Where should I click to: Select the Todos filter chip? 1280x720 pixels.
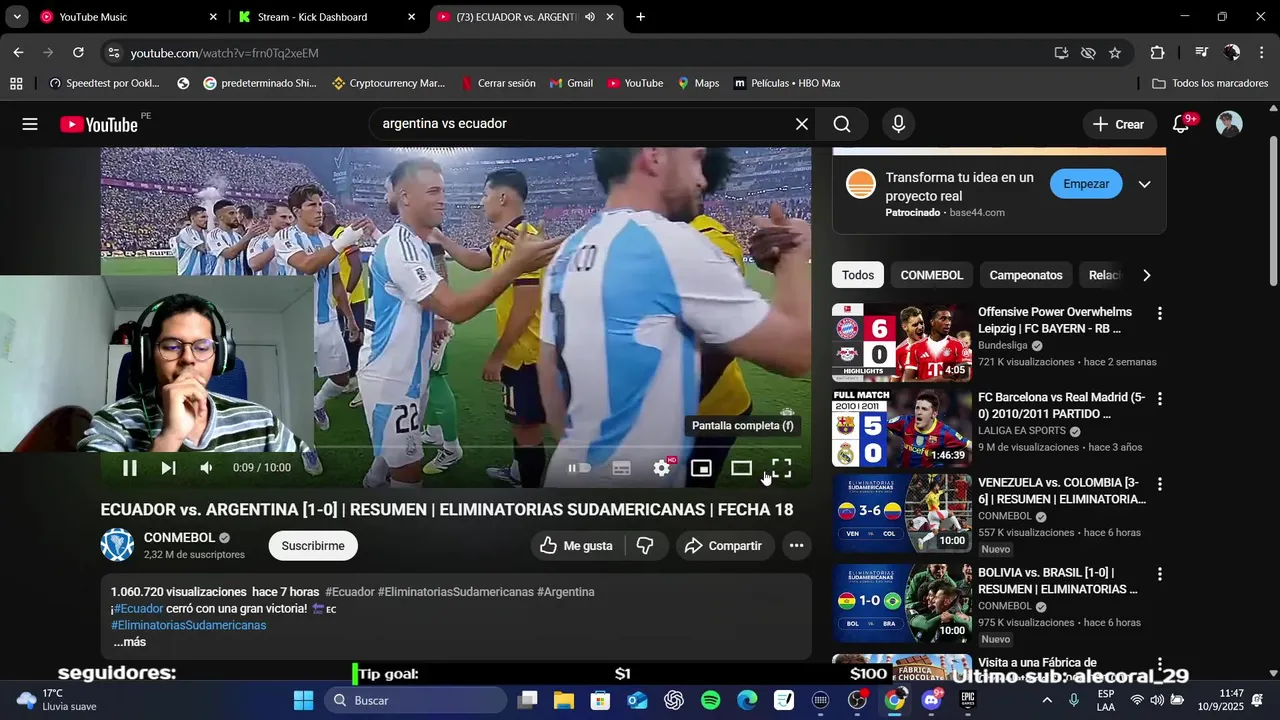858,275
